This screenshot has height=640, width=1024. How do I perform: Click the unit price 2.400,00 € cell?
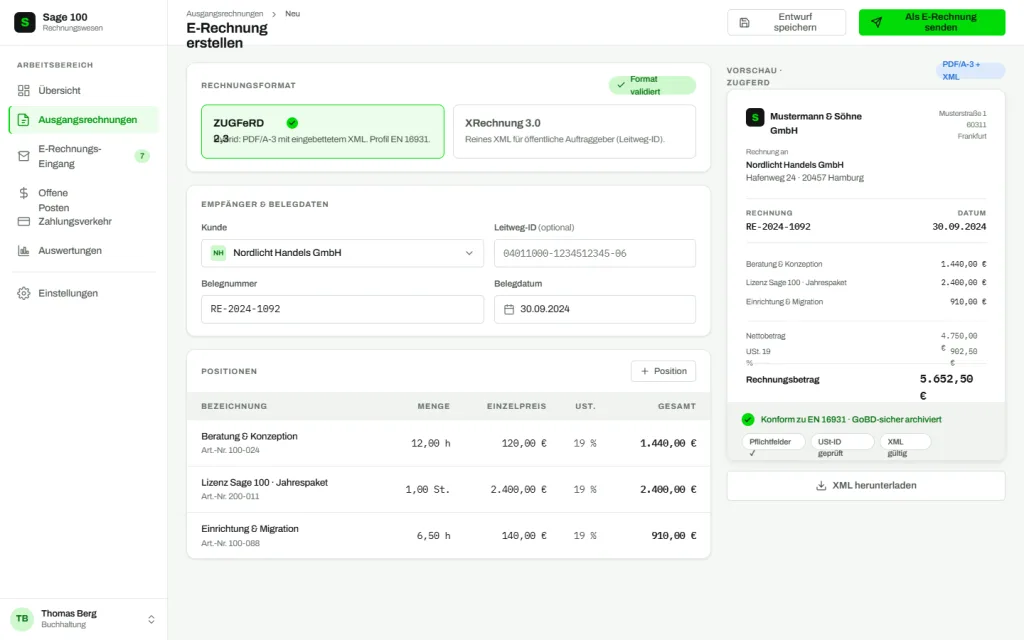tap(519, 490)
